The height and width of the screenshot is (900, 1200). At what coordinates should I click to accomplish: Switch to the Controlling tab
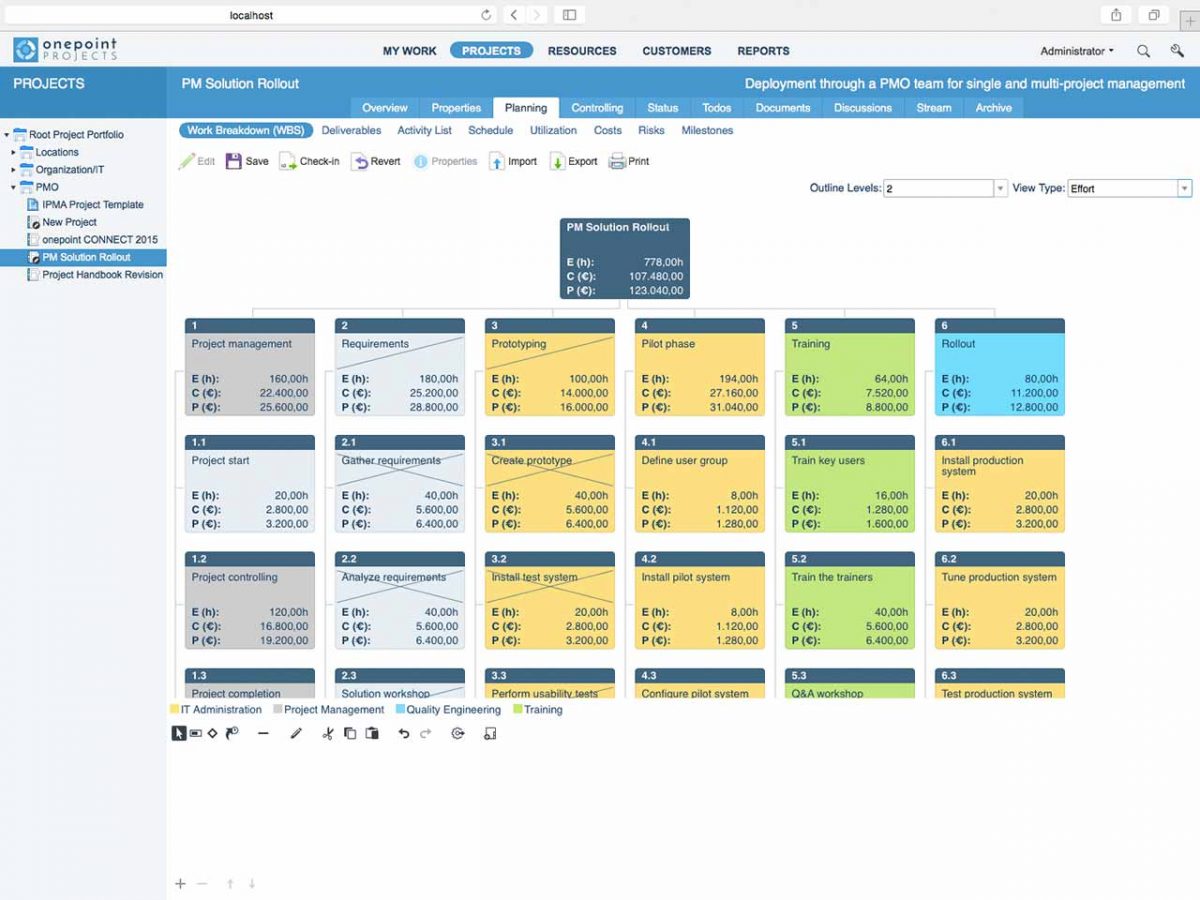(597, 108)
